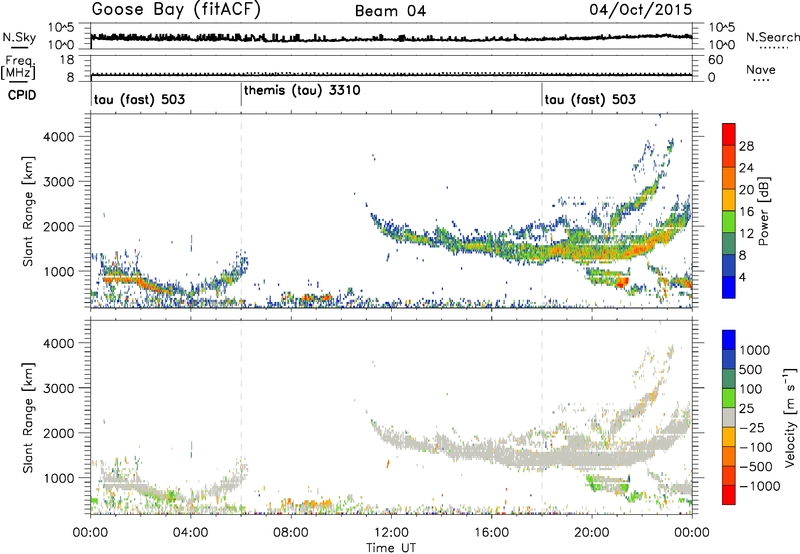The image size is (800, 554).
Task: Pick the gray Velocity segment between 25 and -25
Action: 729,418
